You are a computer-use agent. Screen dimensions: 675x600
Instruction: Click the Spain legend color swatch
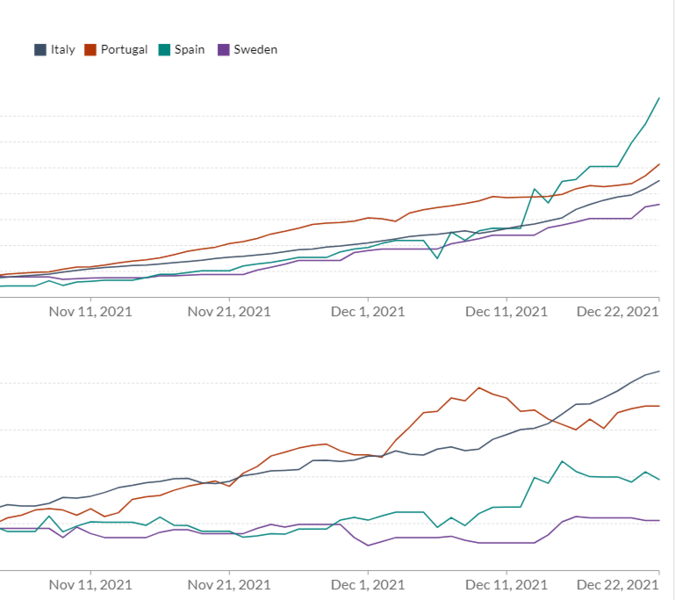[165, 49]
